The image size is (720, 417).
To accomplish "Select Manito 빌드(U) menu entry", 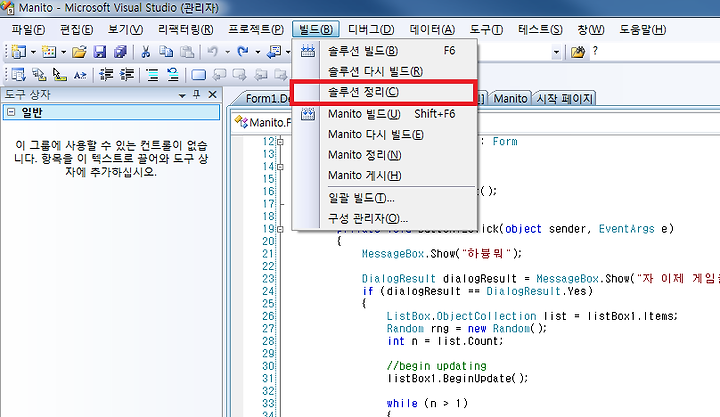I will coord(385,114).
